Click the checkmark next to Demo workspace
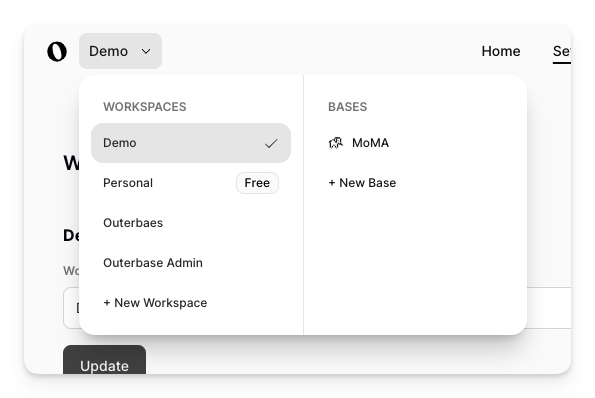The image size is (595, 398). (x=271, y=143)
